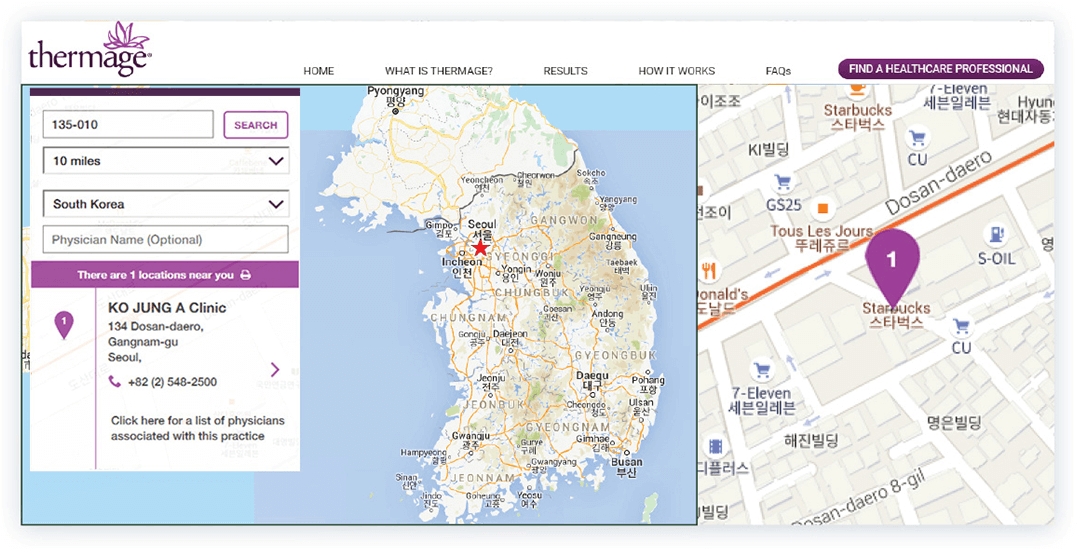
Task: Open the RESULTS menu item
Action: (x=565, y=71)
